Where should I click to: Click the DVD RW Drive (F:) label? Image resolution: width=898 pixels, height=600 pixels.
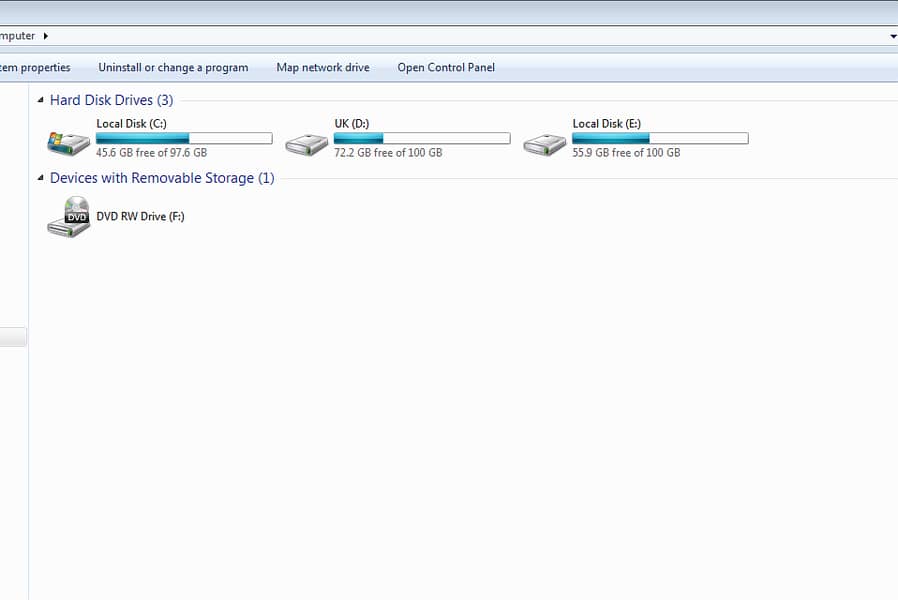click(140, 216)
